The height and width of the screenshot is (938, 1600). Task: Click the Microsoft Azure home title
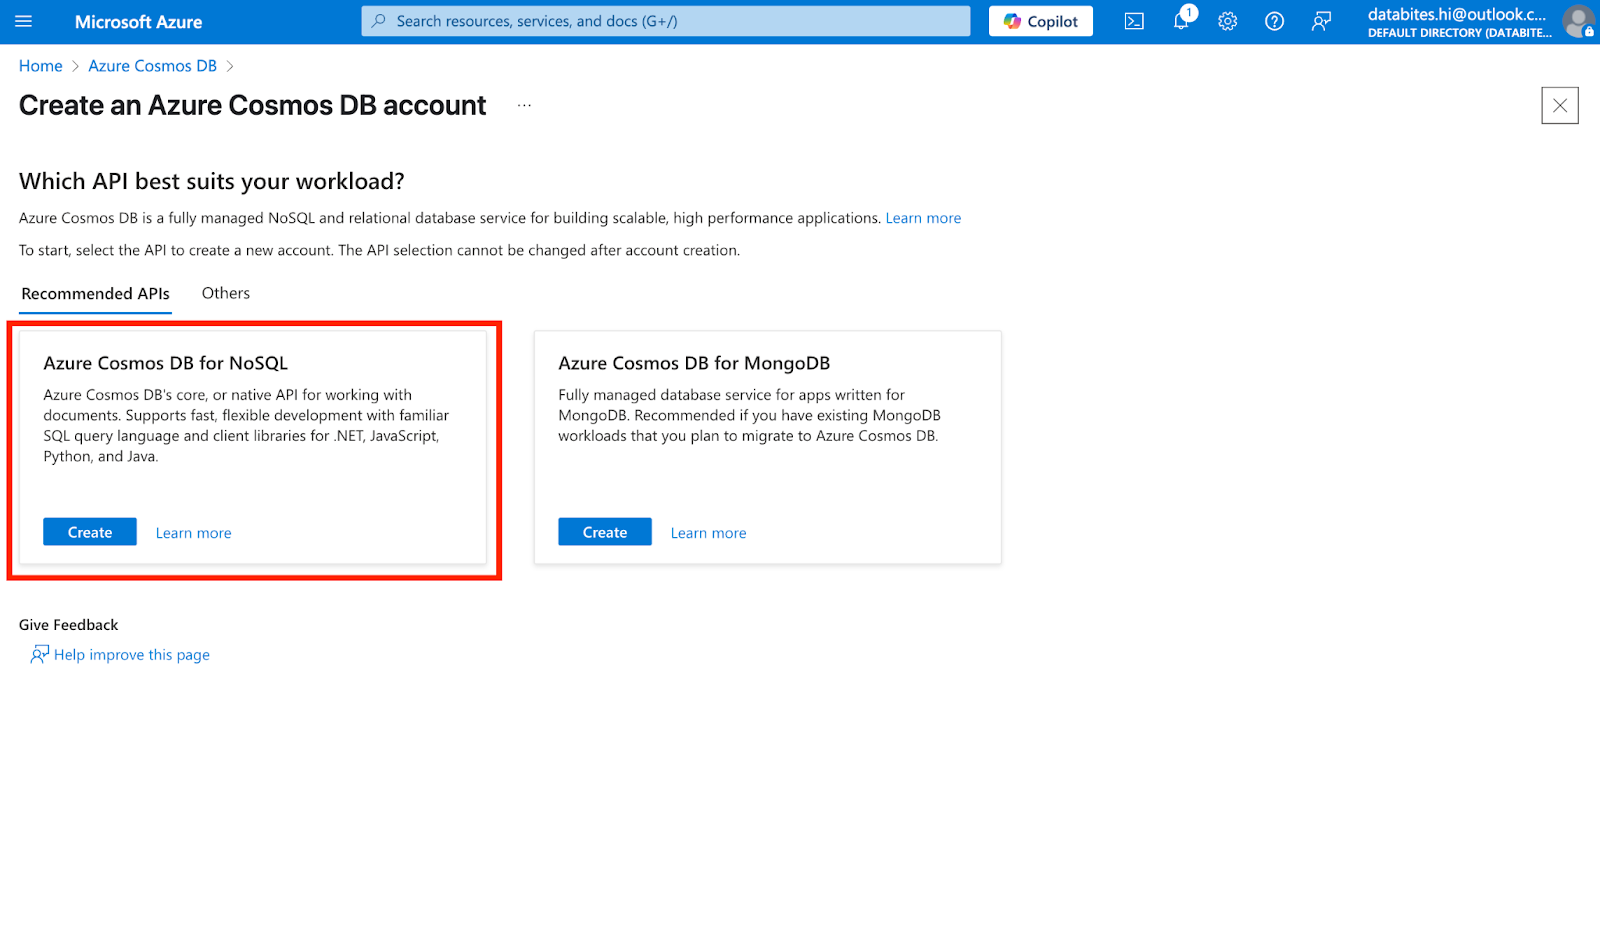(138, 22)
